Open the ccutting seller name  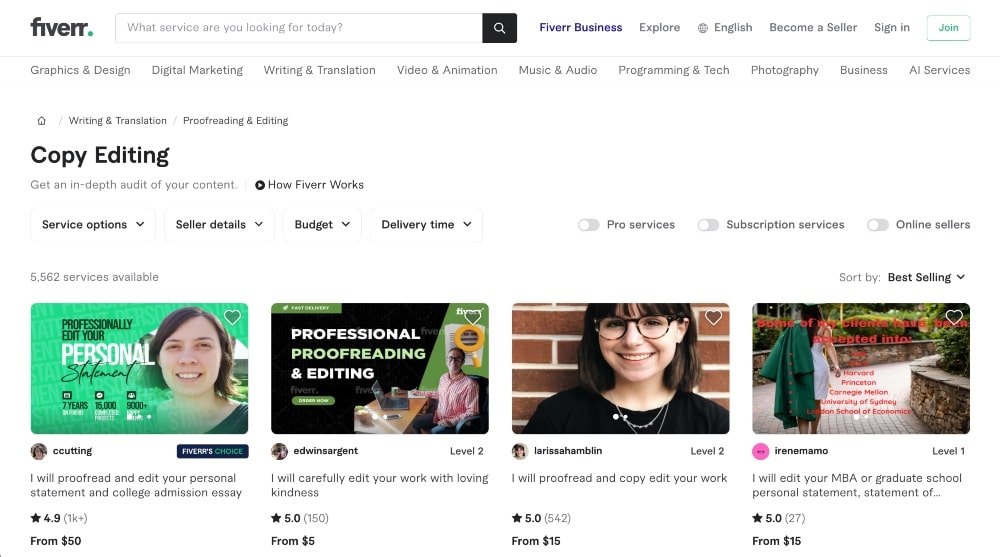[72, 451]
